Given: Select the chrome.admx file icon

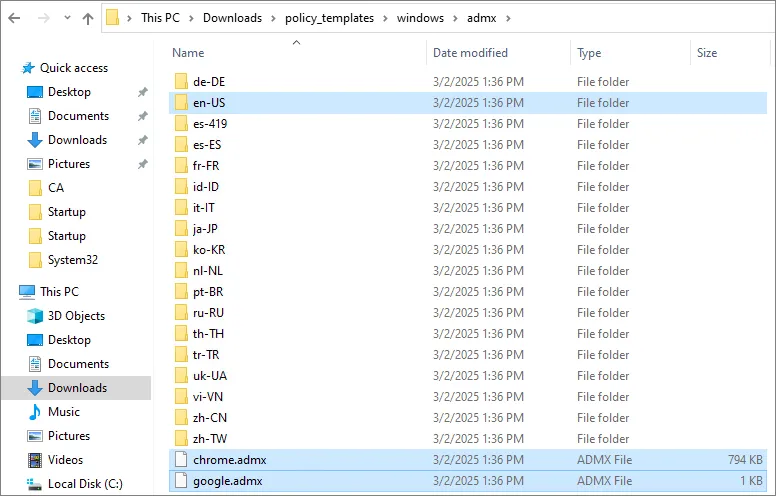Looking at the screenshot, I should tap(181, 460).
